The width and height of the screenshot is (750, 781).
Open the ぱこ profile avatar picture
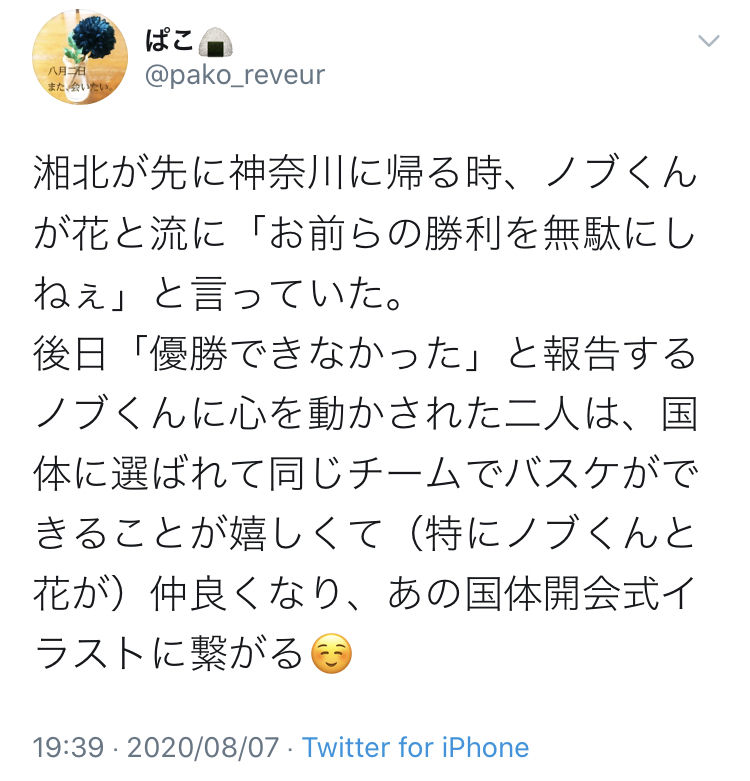click(80, 57)
